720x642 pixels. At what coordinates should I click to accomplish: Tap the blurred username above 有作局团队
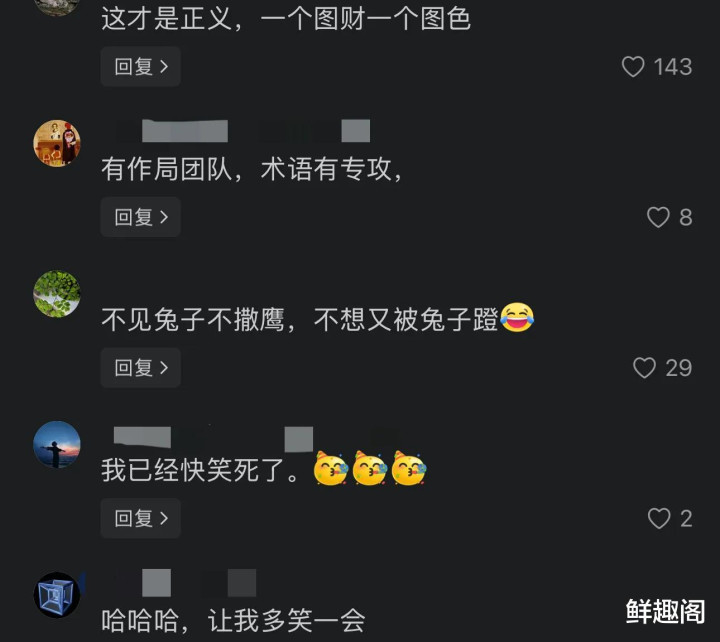click(242, 131)
